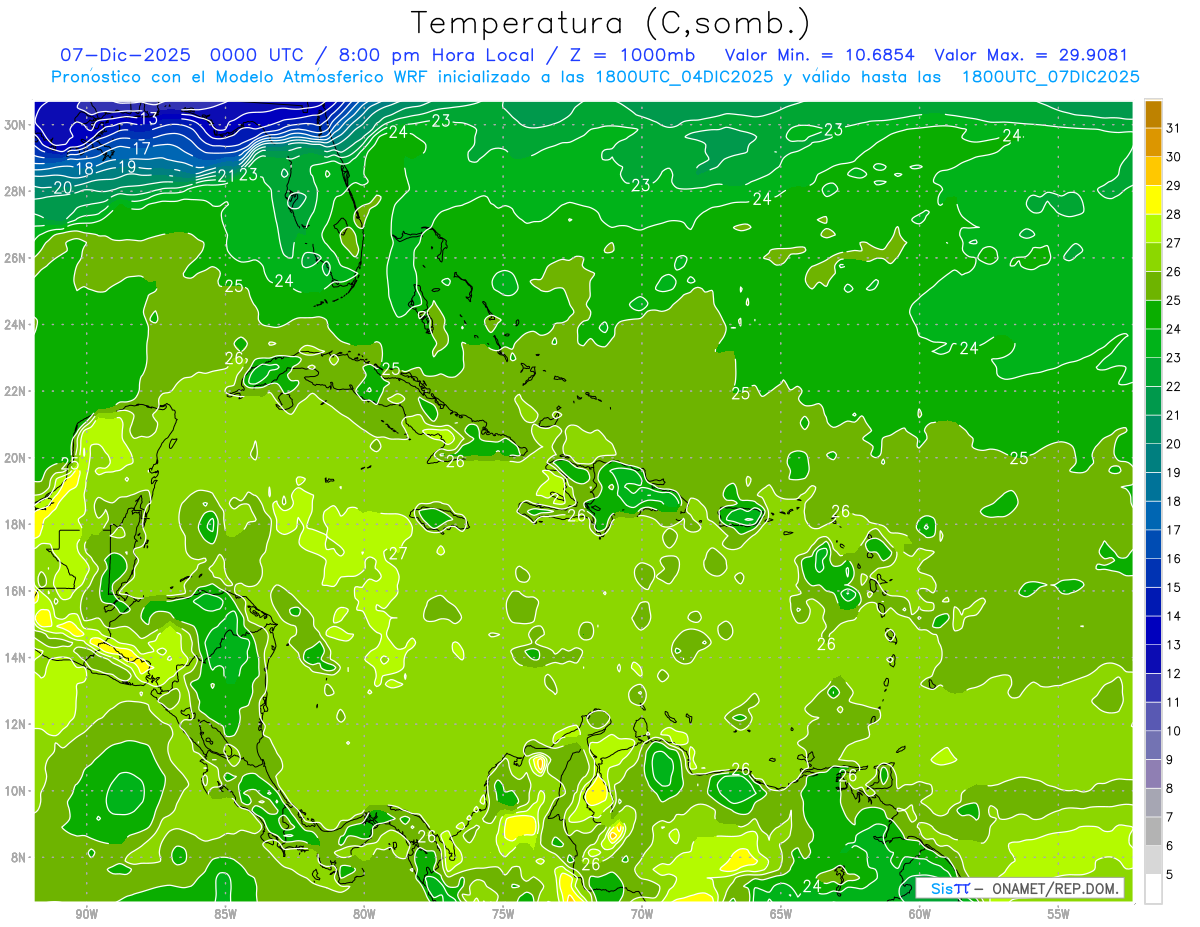
Task: Click the '20' contour label near 28N
Action: pos(62,187)
